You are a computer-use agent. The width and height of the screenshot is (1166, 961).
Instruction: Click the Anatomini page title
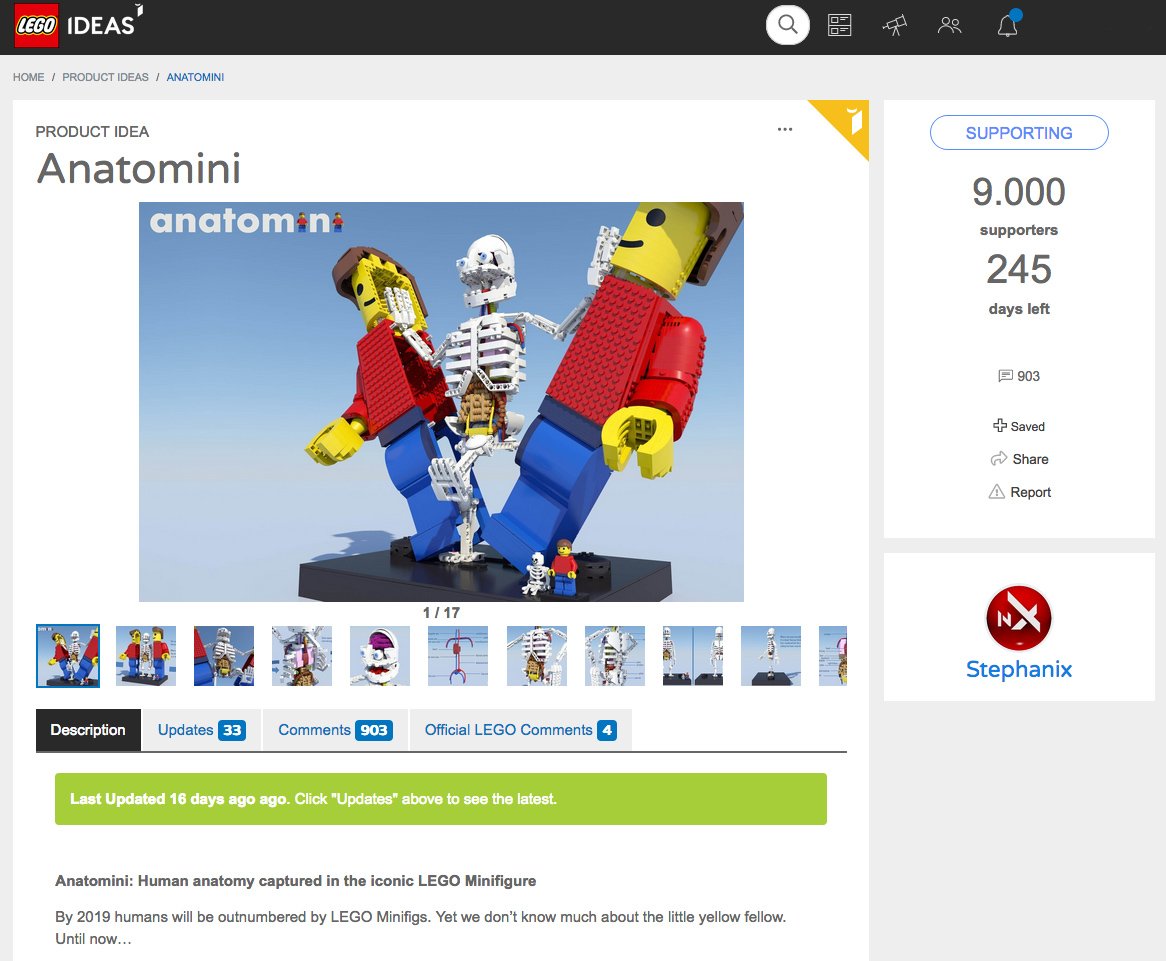click(139, 168)
